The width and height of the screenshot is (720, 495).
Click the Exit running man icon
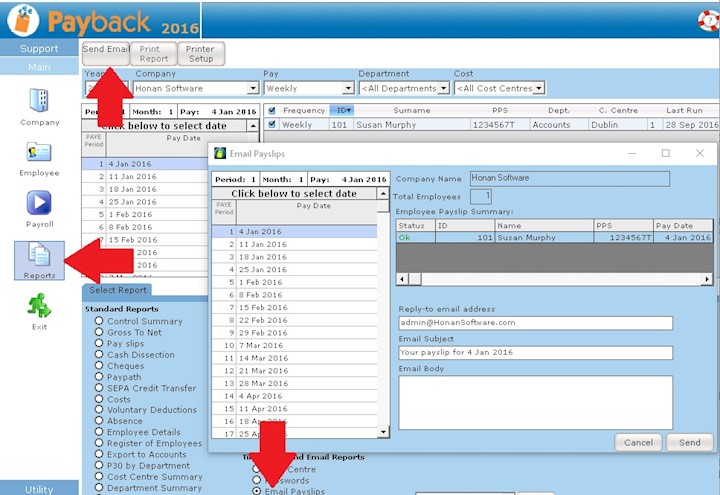tap(39, 307)
